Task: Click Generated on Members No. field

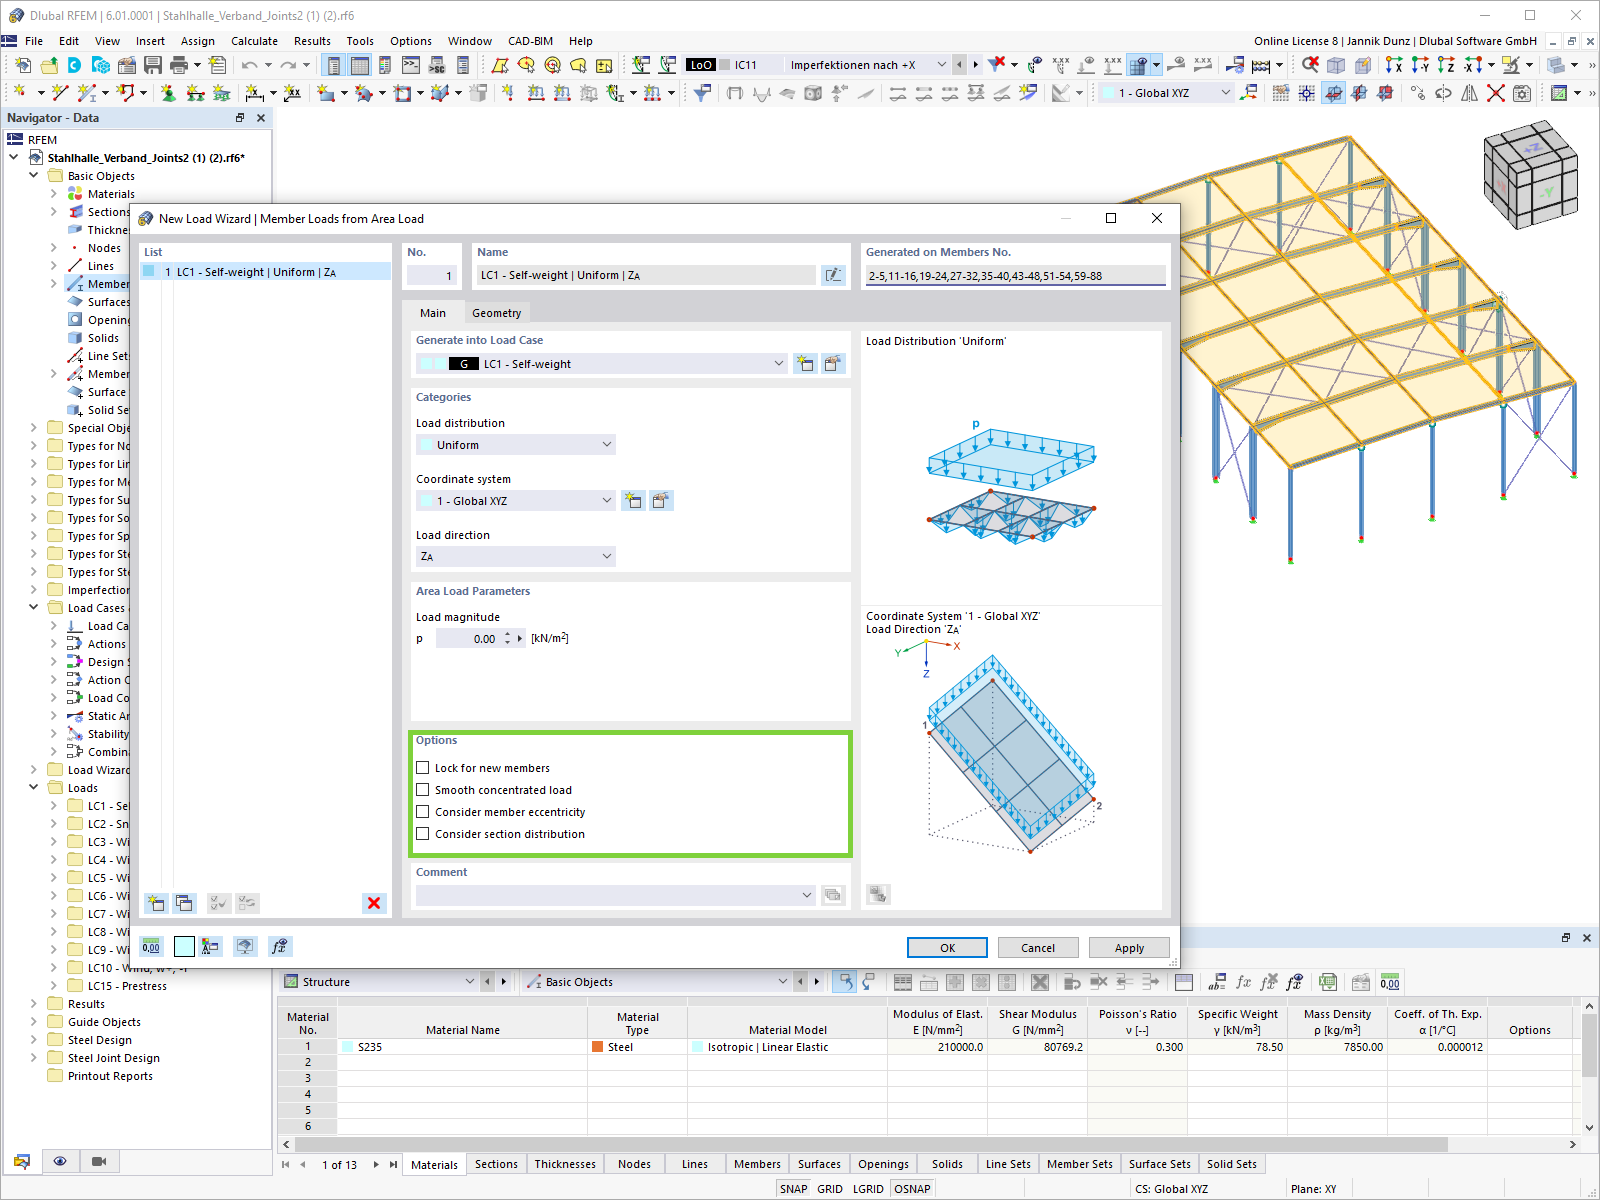Action: tap(1015, 276)
